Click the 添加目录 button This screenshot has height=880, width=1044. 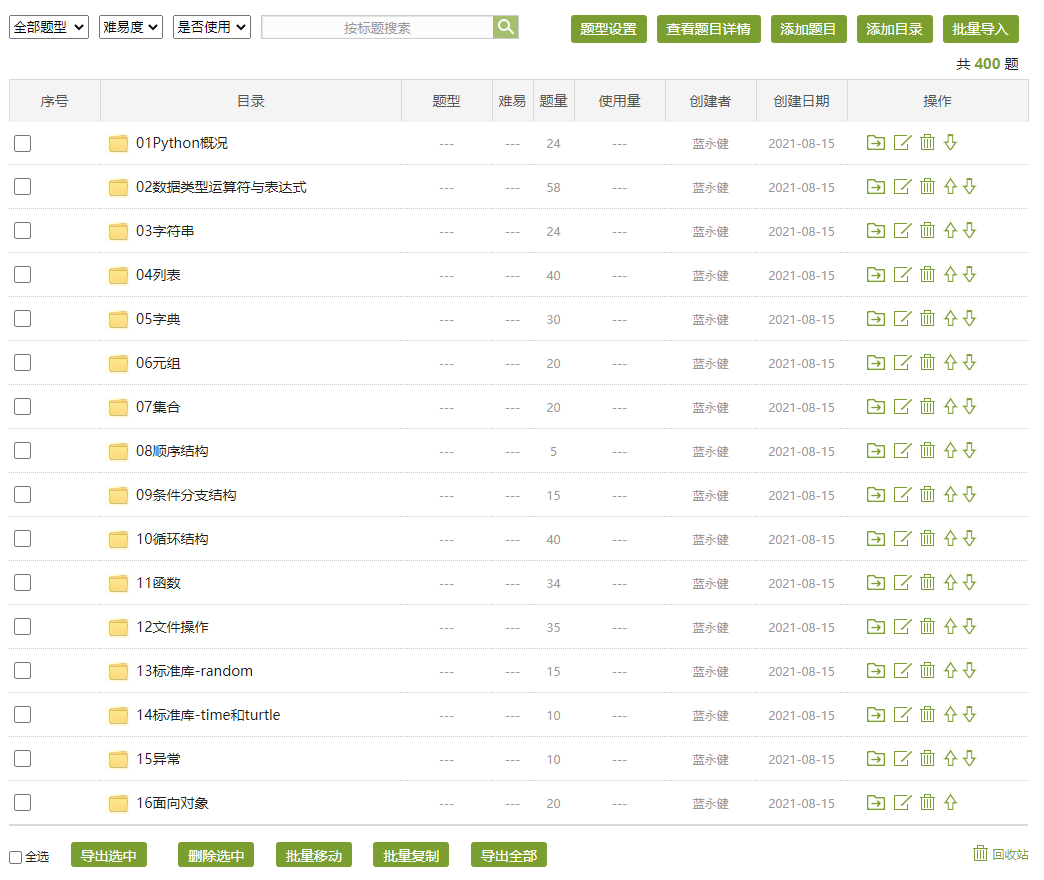[894, 29]
